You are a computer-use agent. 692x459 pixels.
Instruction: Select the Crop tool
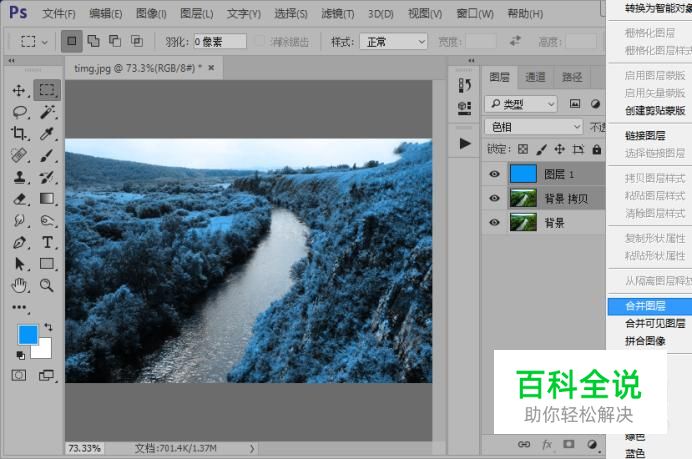point(19,133)
